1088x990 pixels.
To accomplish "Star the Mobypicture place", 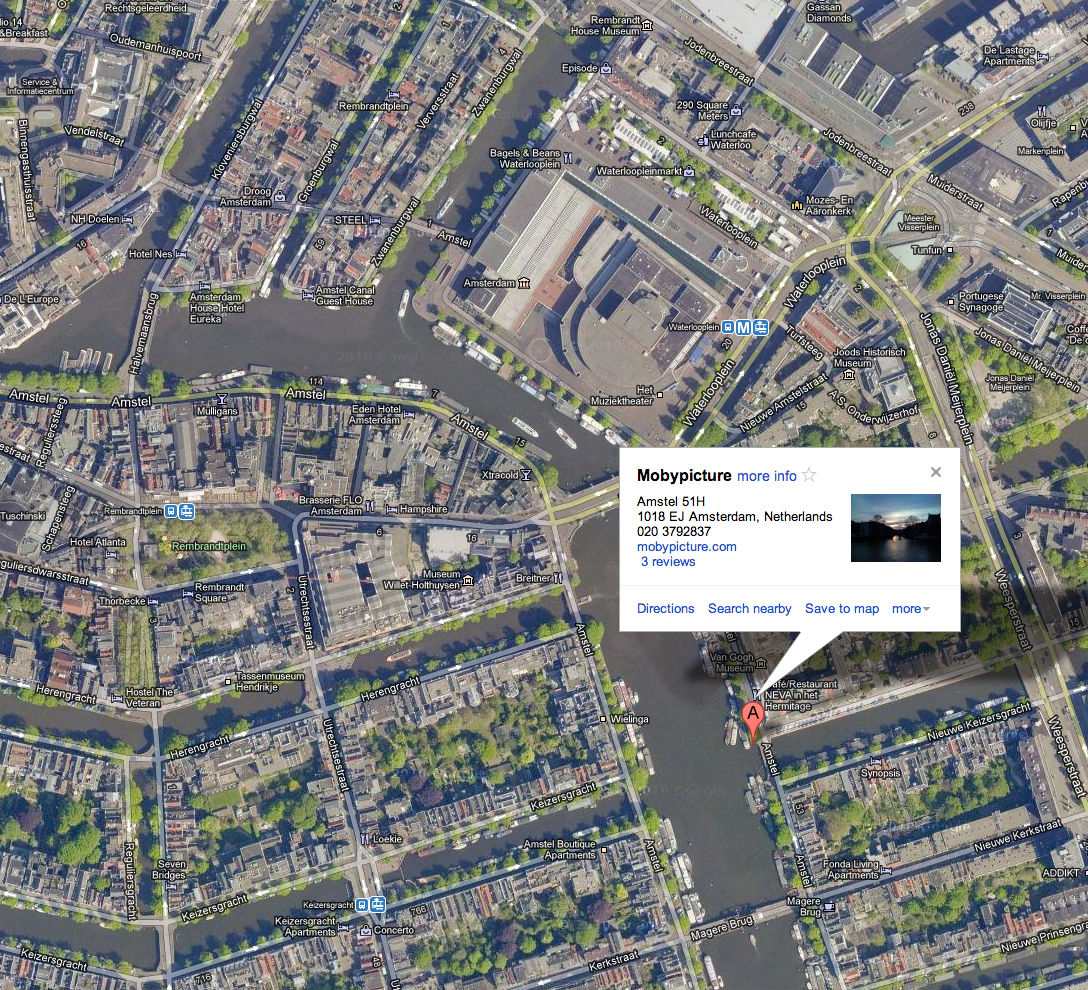I will coord(809,475).
